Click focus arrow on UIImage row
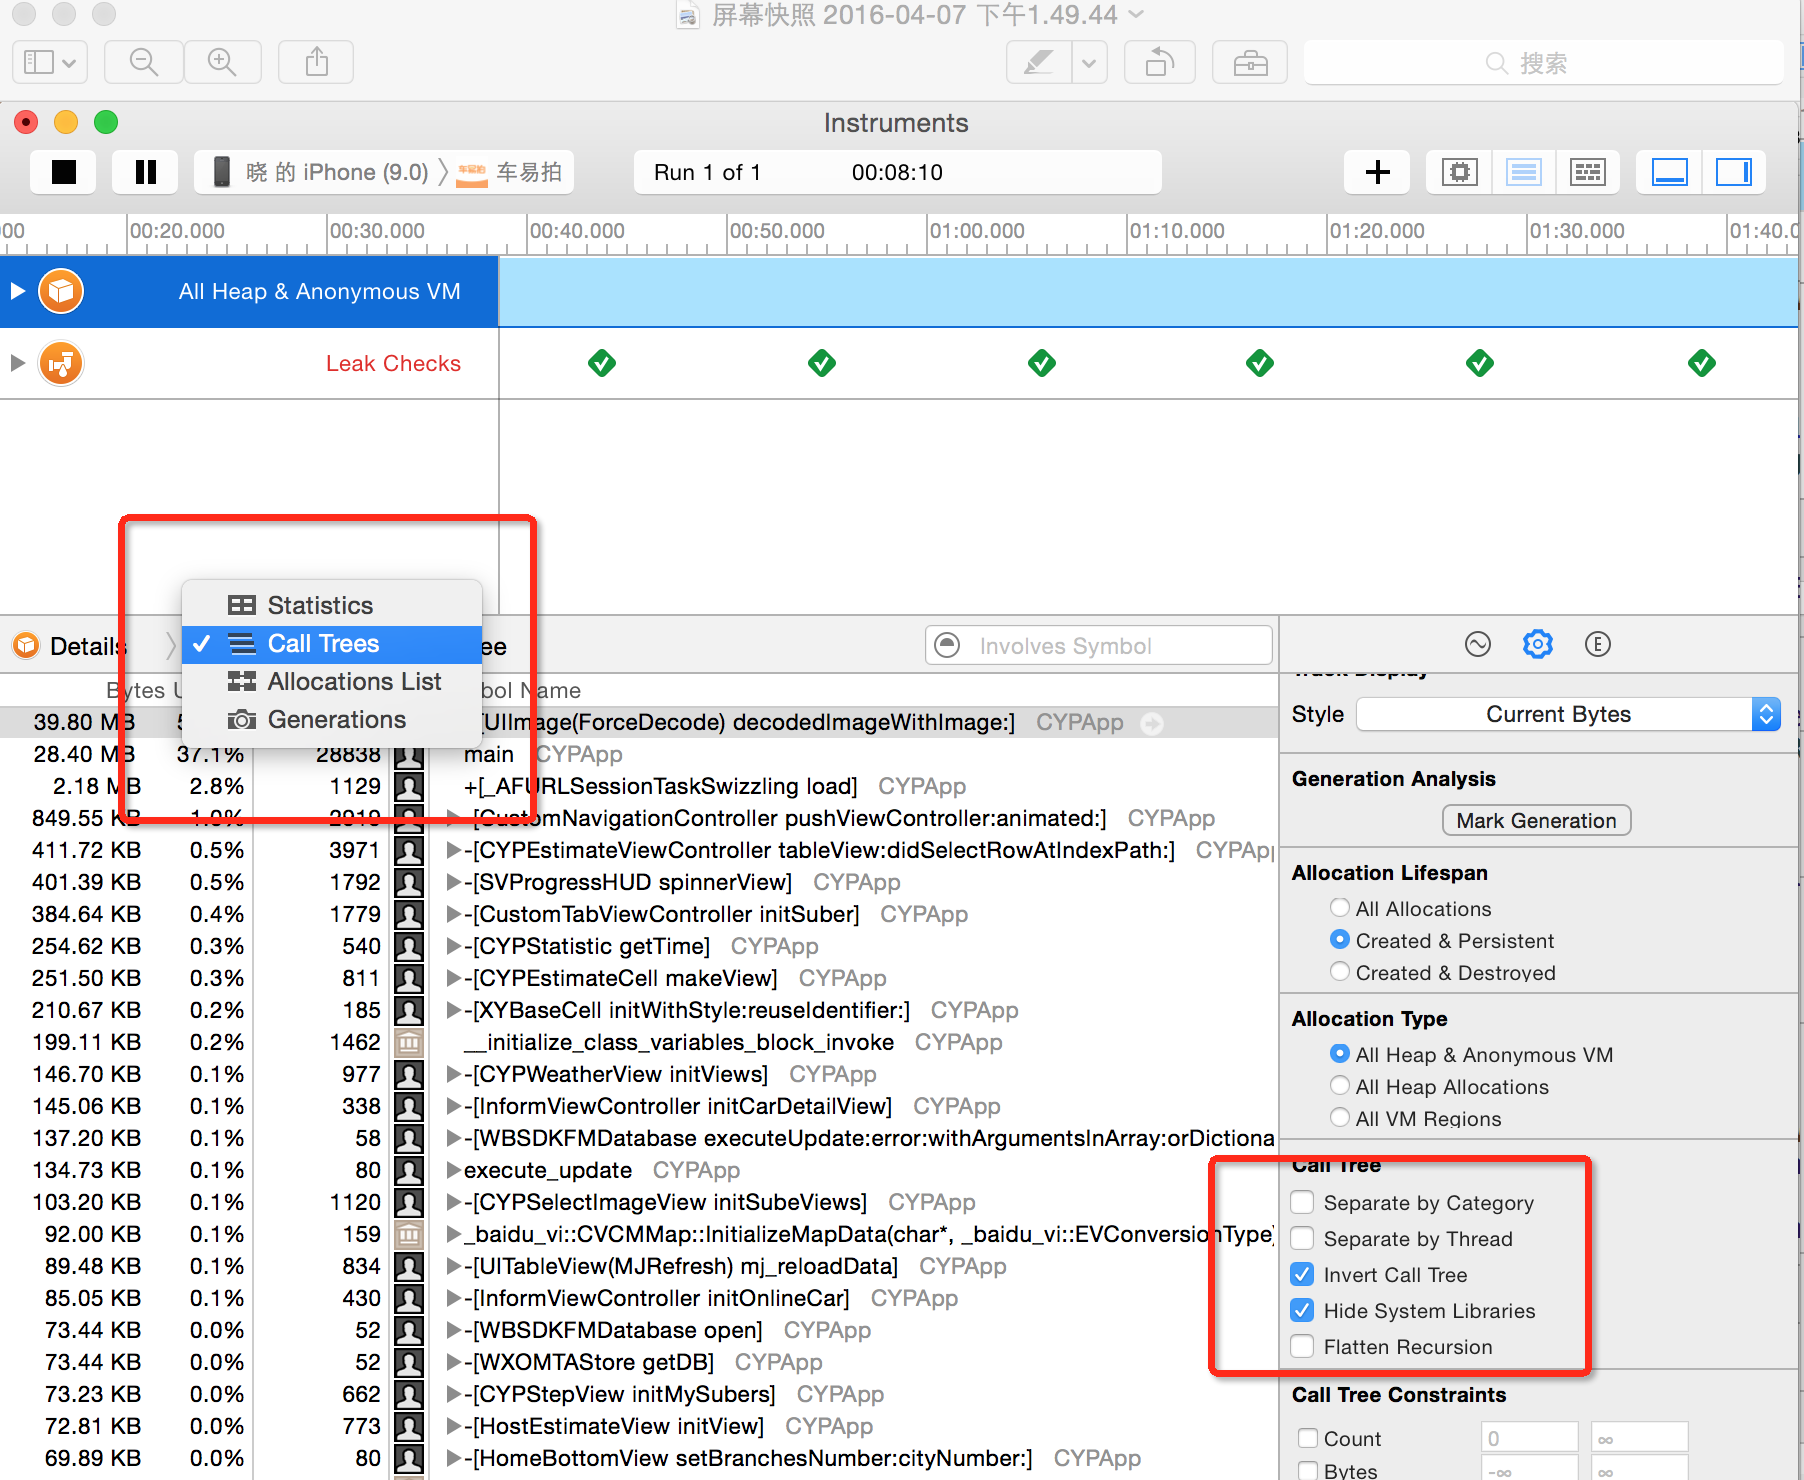Image resolution: width=1804 pixels, height=1480 pixels. (1152, 723)
